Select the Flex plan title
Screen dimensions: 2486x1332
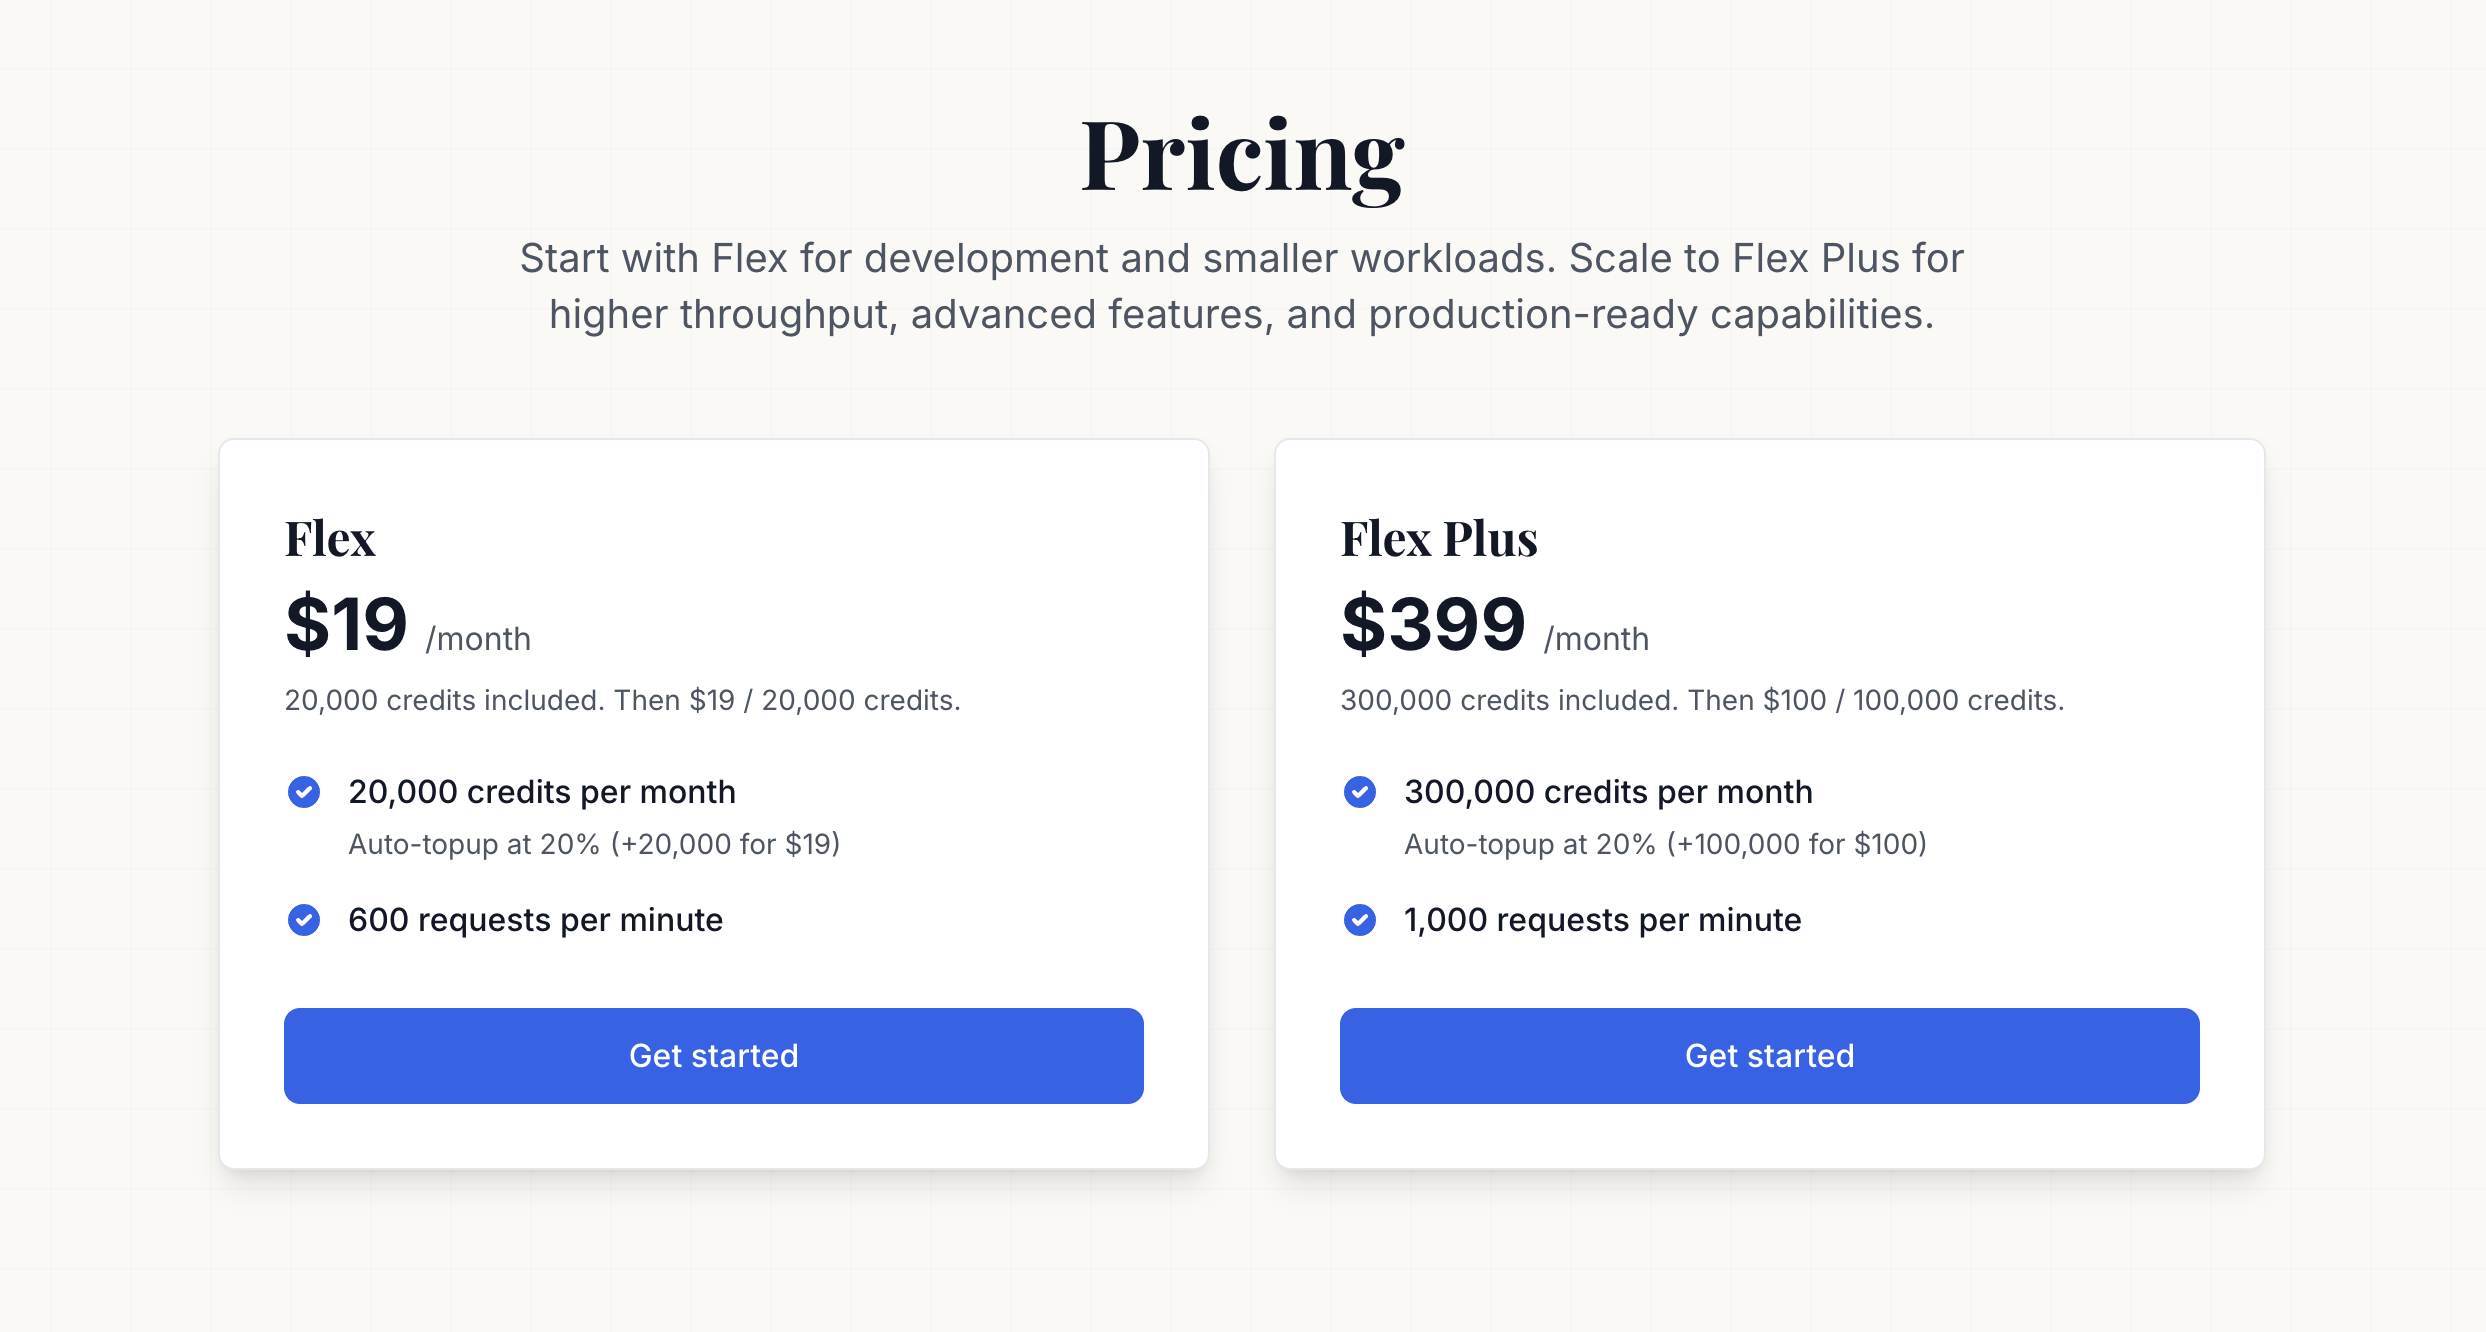[330, 539]
